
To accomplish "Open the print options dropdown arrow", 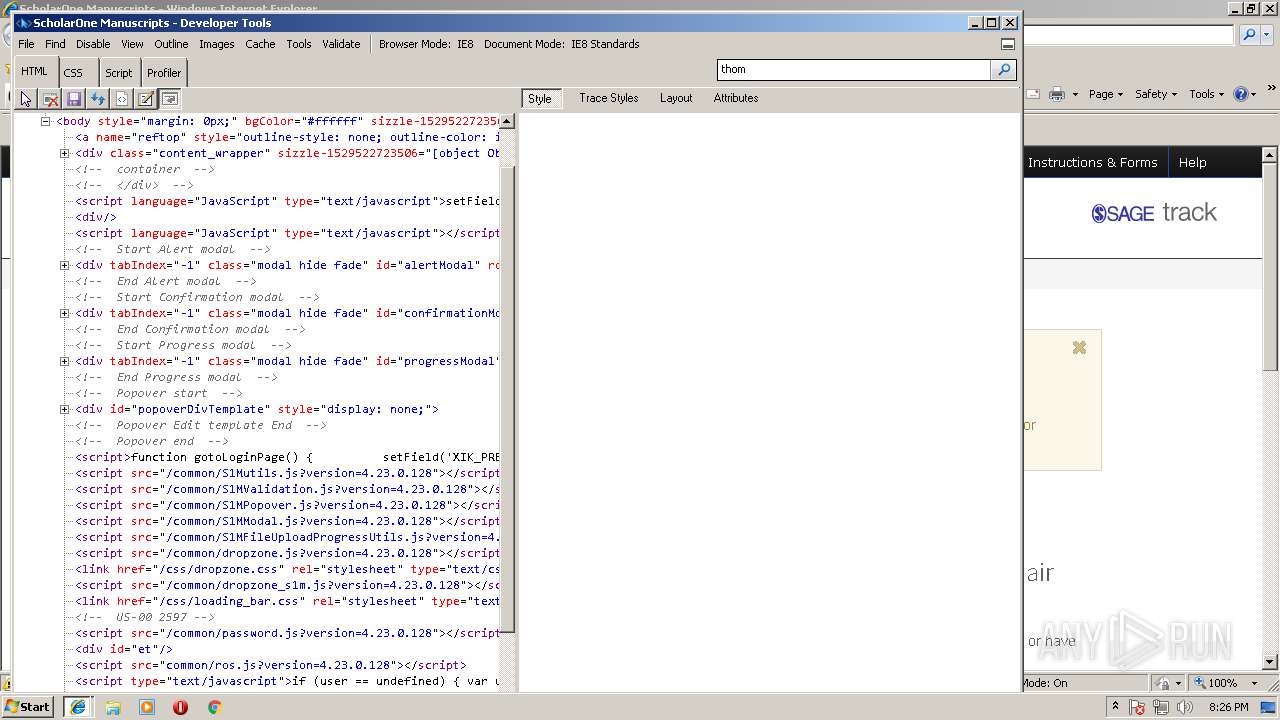I will (1075, 94).
